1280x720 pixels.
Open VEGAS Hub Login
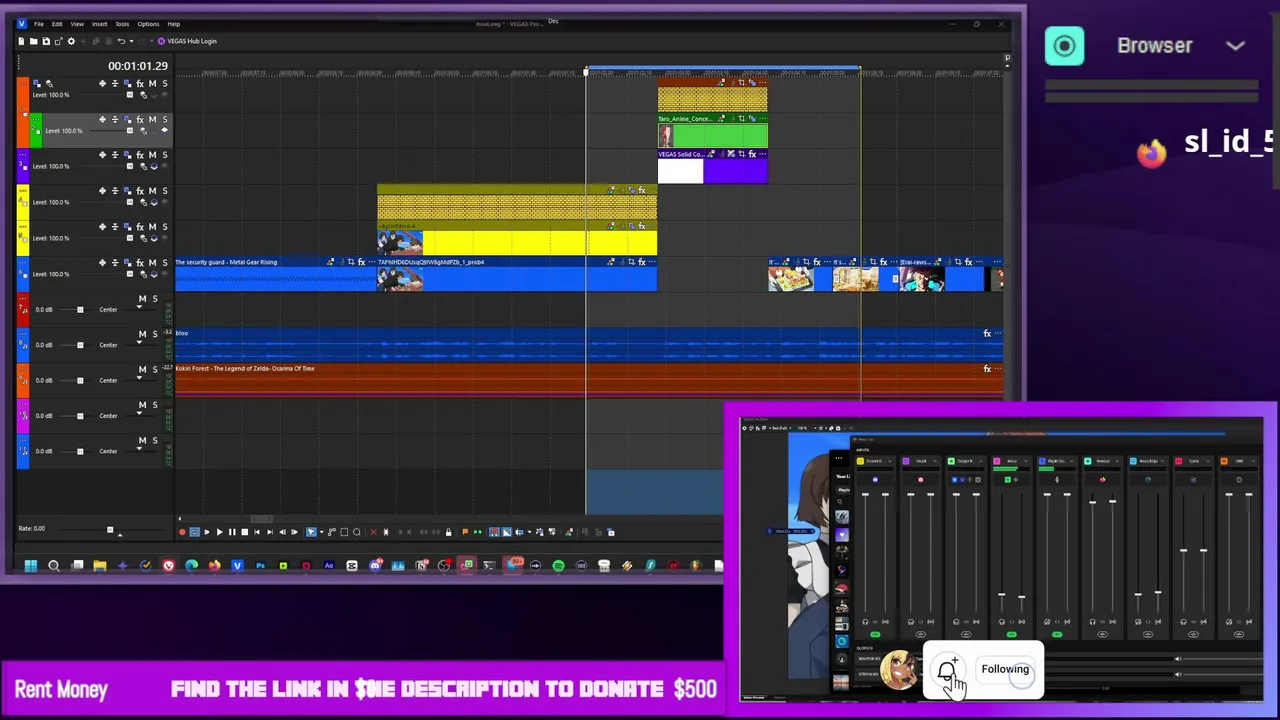[x=187, y=41]
